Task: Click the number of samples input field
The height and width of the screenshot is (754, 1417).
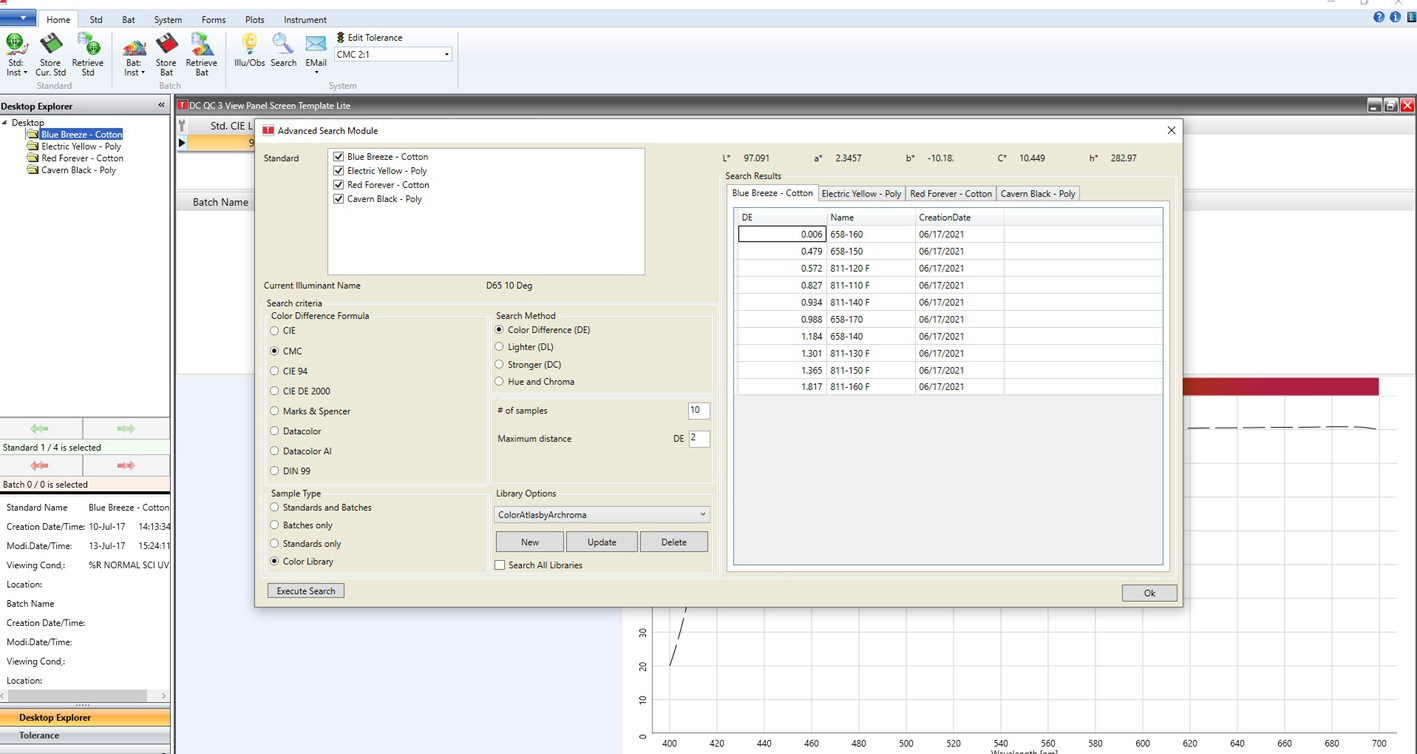Action: 698,411
